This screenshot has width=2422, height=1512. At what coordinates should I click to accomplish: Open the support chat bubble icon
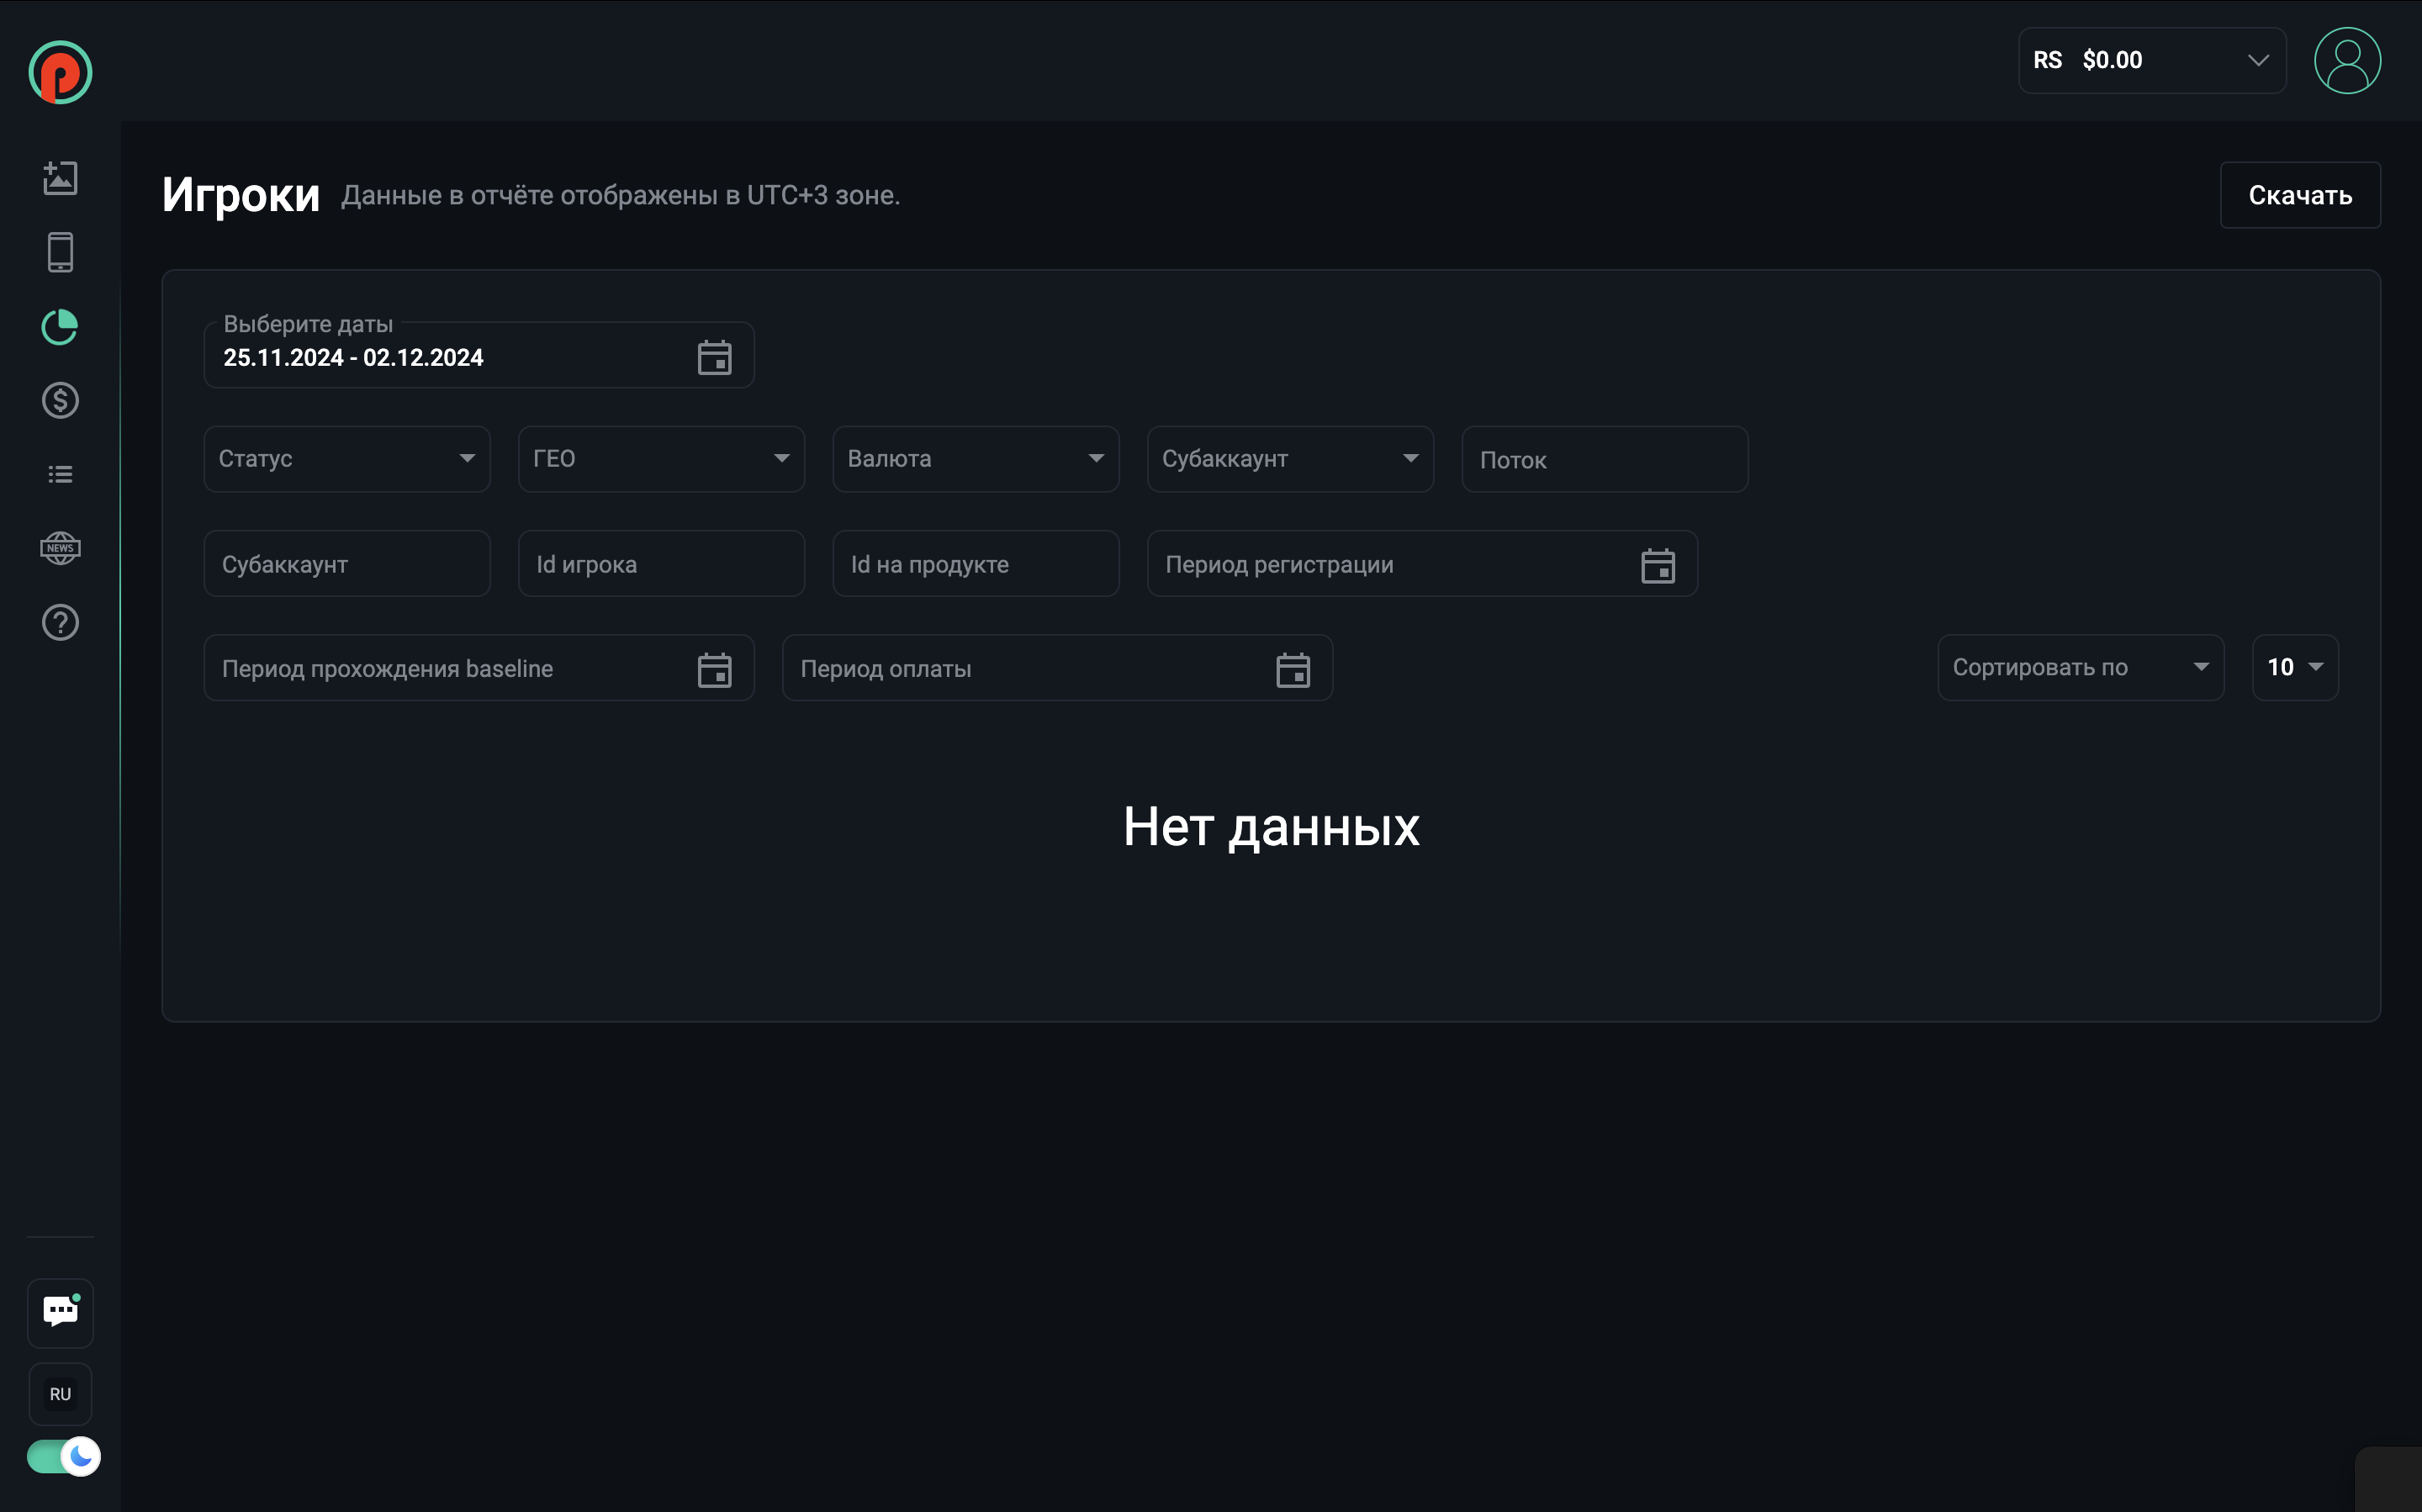point(60,1312)
